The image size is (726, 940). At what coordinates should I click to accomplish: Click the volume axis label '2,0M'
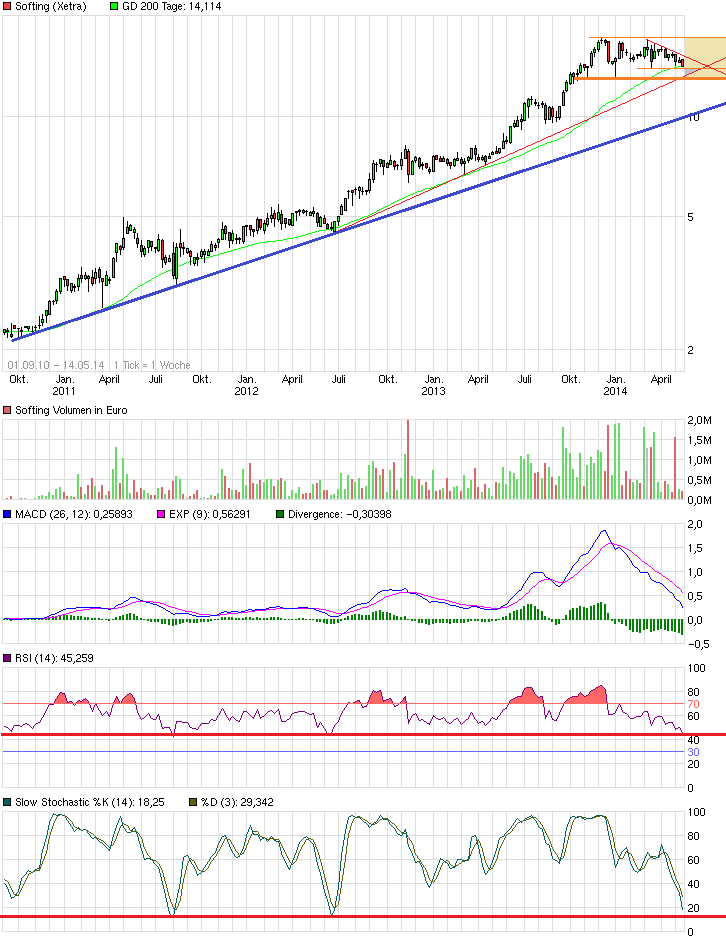tap(700, 420)
